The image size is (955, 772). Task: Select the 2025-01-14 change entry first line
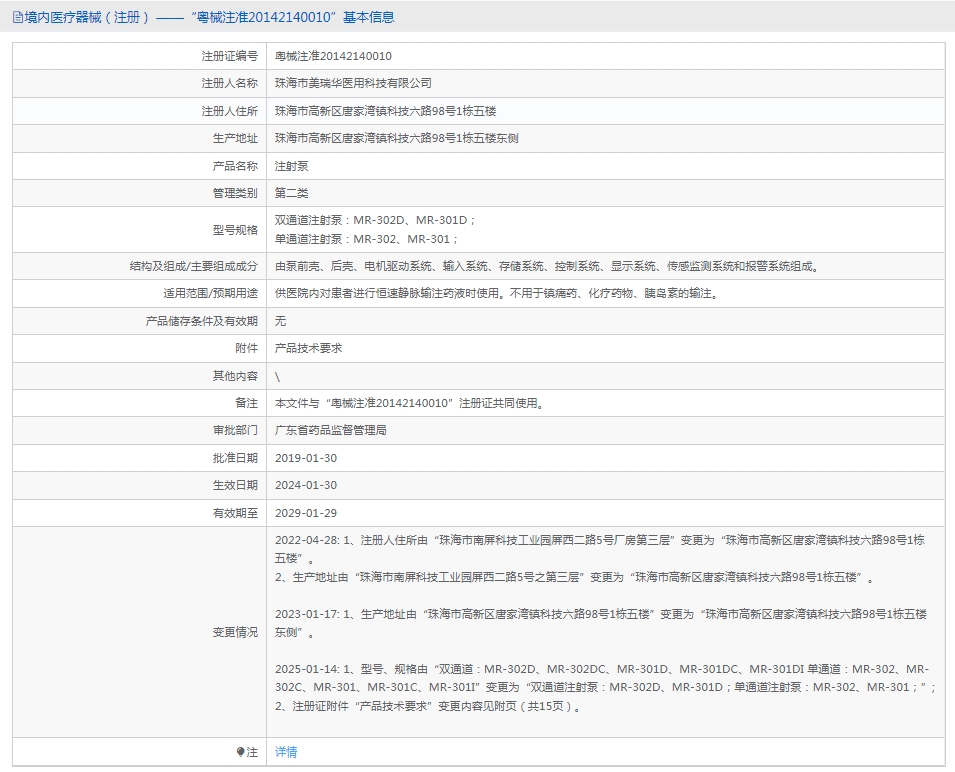coord(602,669)
